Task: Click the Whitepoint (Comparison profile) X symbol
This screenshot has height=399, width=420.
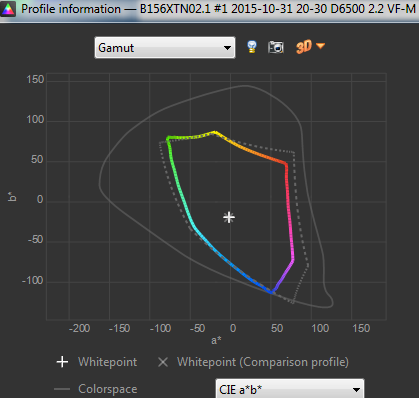Action: [x=163, y=362]
